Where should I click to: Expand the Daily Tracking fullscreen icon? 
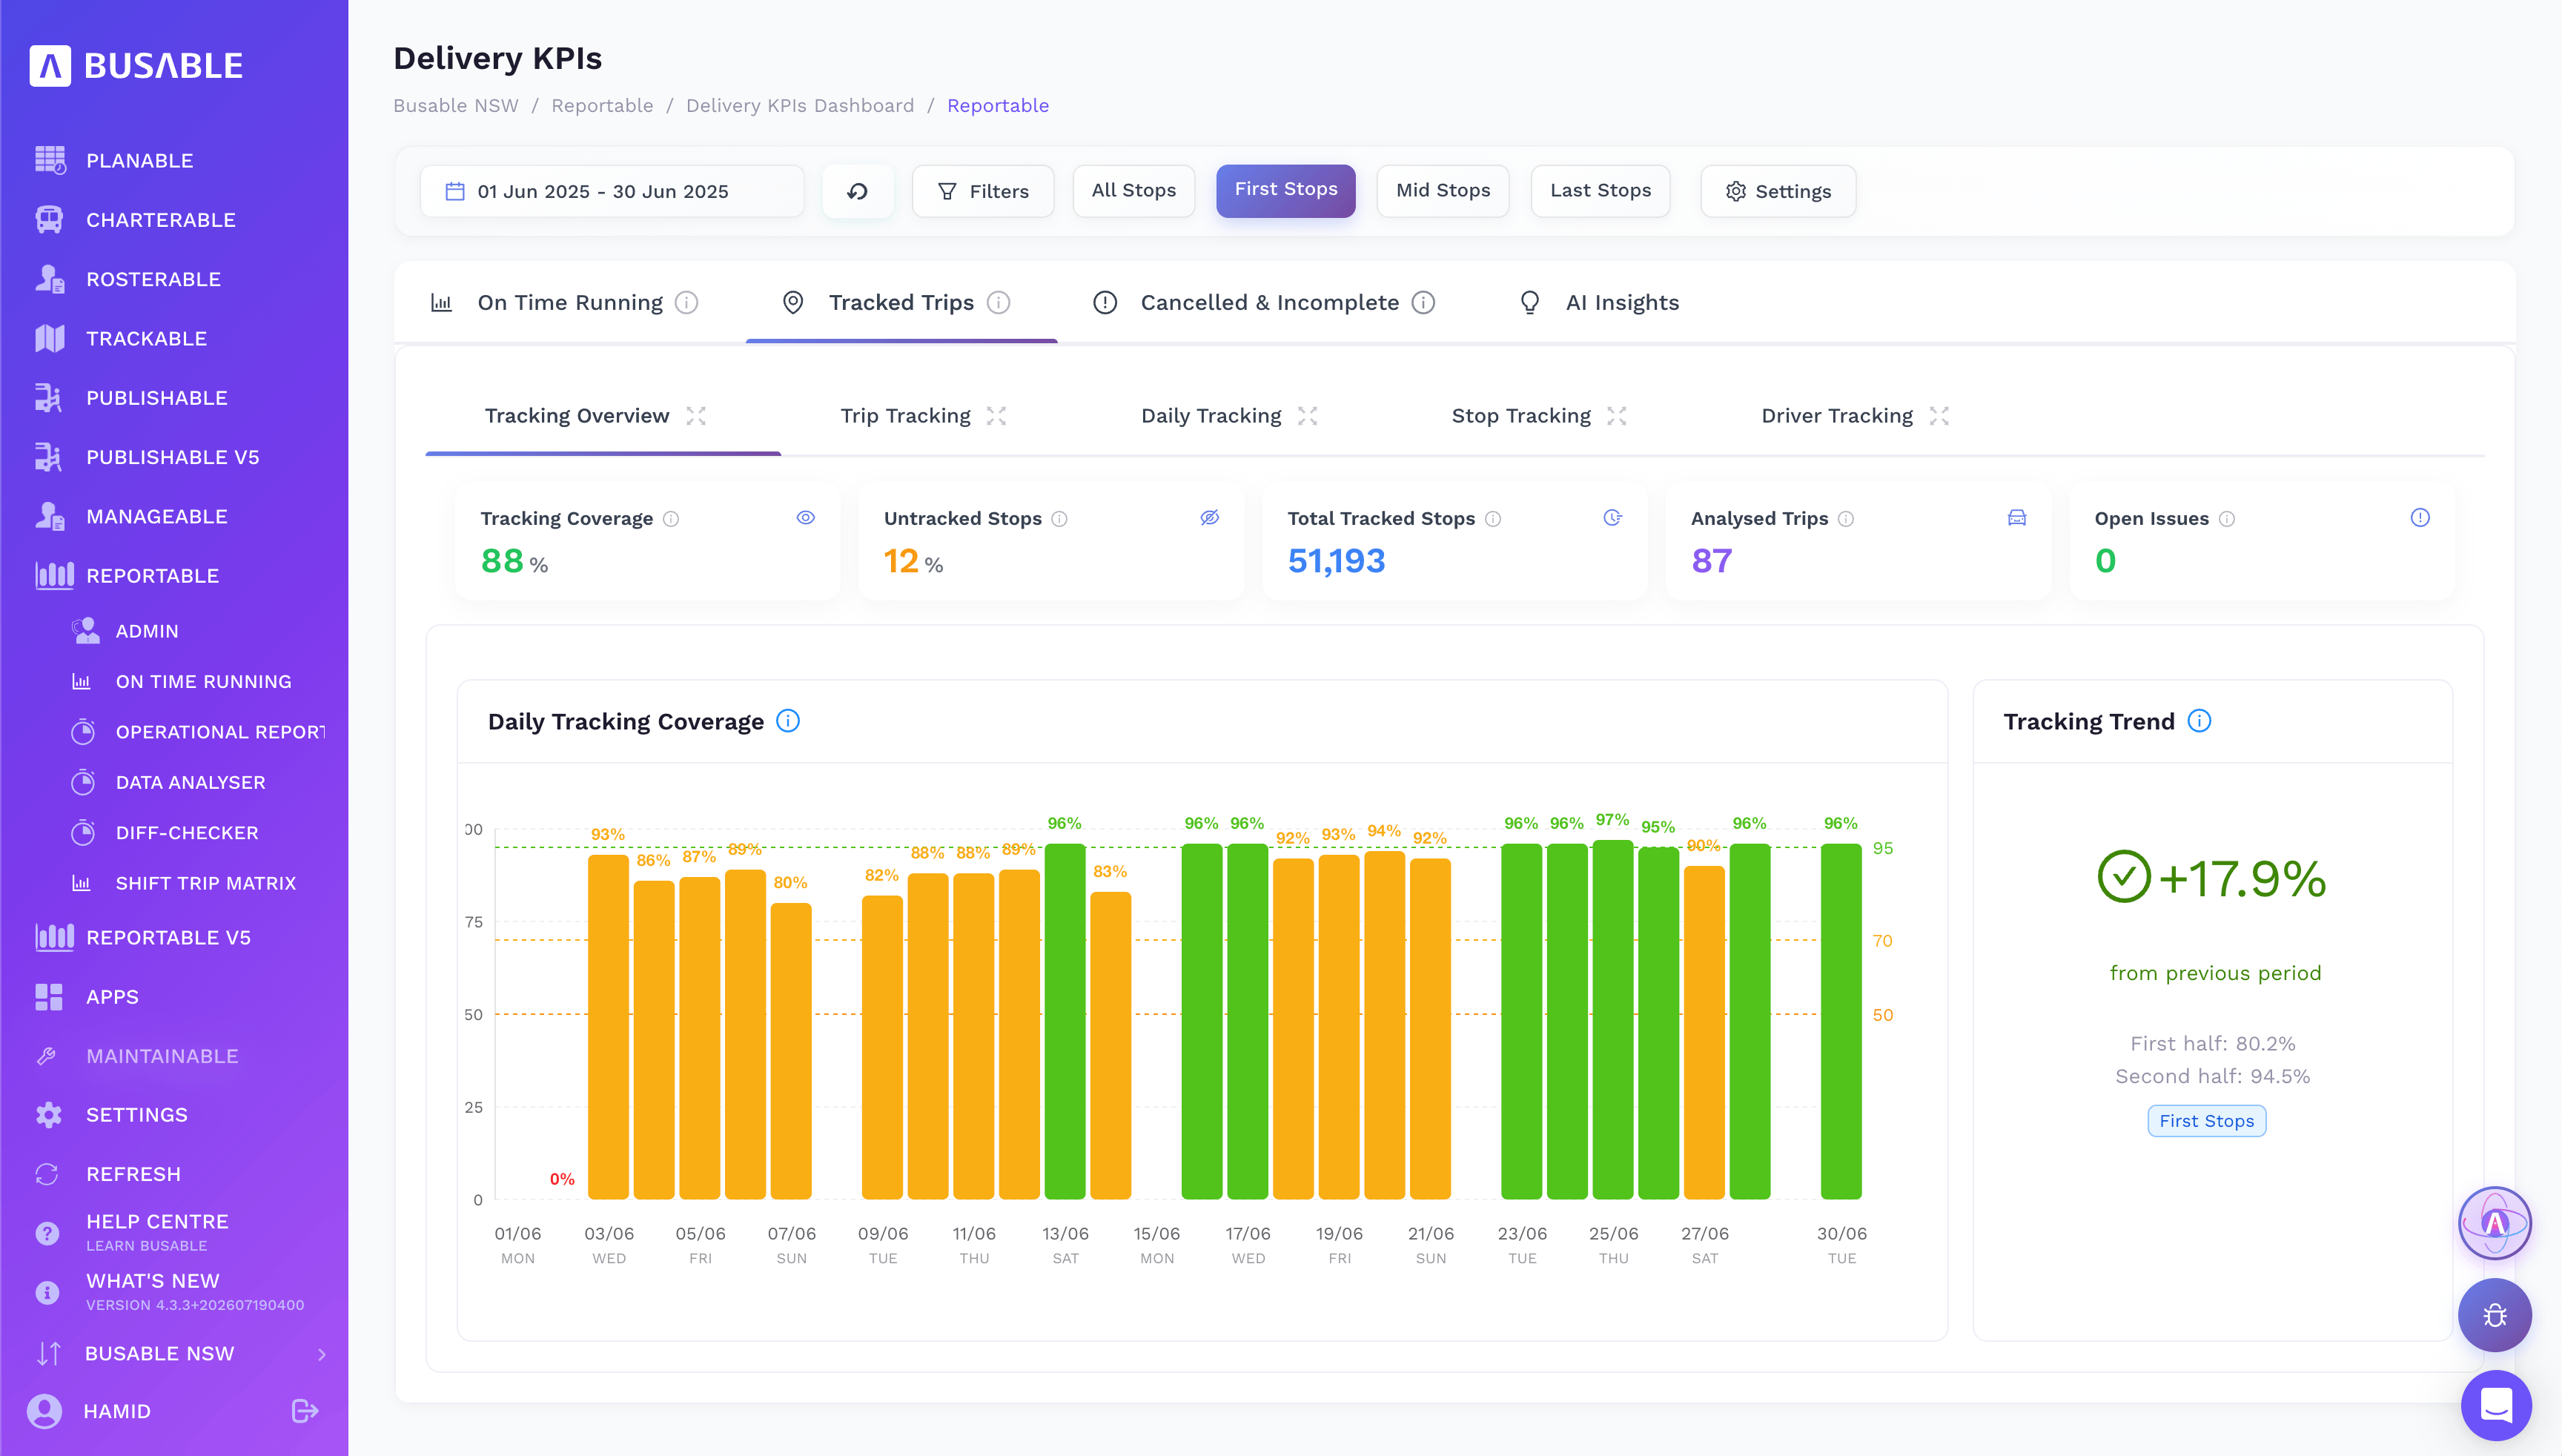pos(1307,416)
